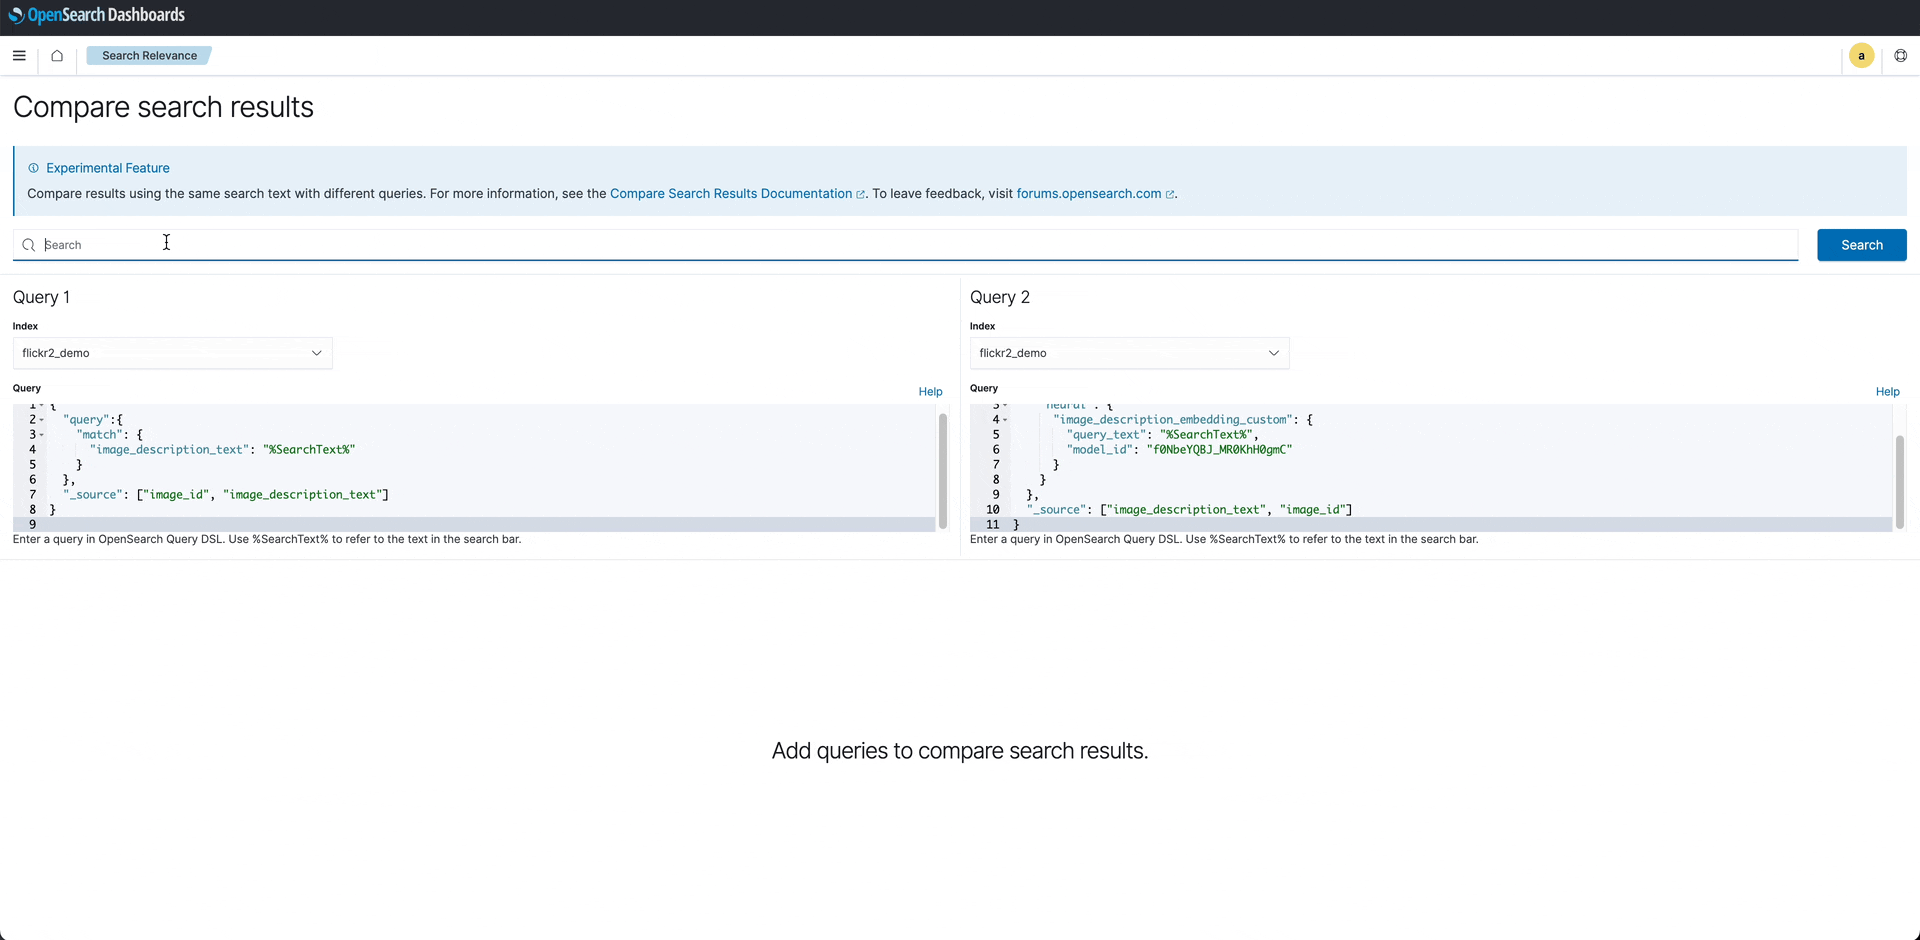Collapse the query fold at line 2

[43, 420]
